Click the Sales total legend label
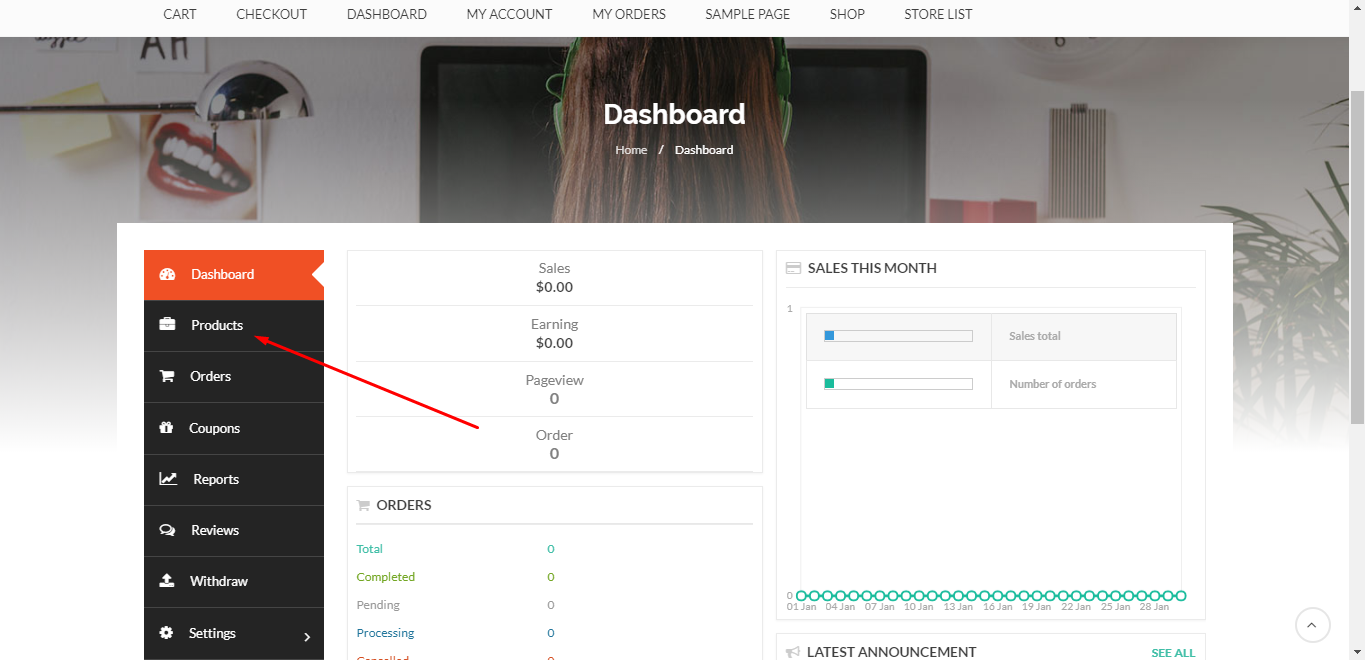Viewport: 1365px width, 660px height. 1035,336
